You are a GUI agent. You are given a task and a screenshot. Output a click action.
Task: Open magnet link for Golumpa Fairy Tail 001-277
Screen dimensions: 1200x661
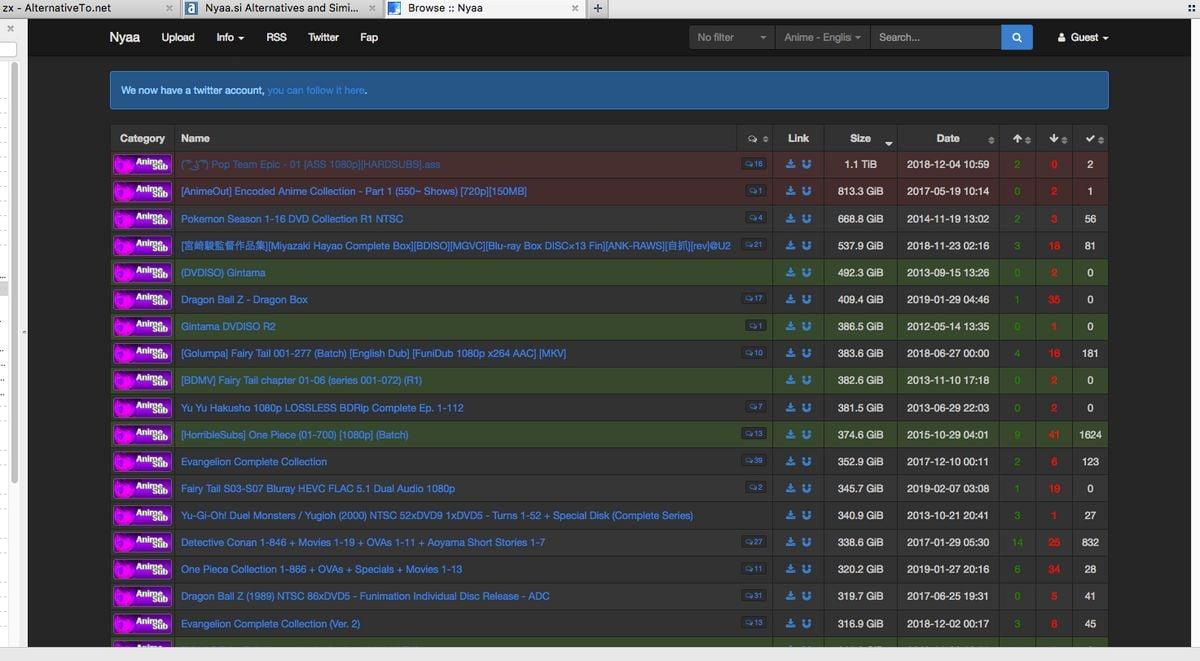(x=806, y=353)
